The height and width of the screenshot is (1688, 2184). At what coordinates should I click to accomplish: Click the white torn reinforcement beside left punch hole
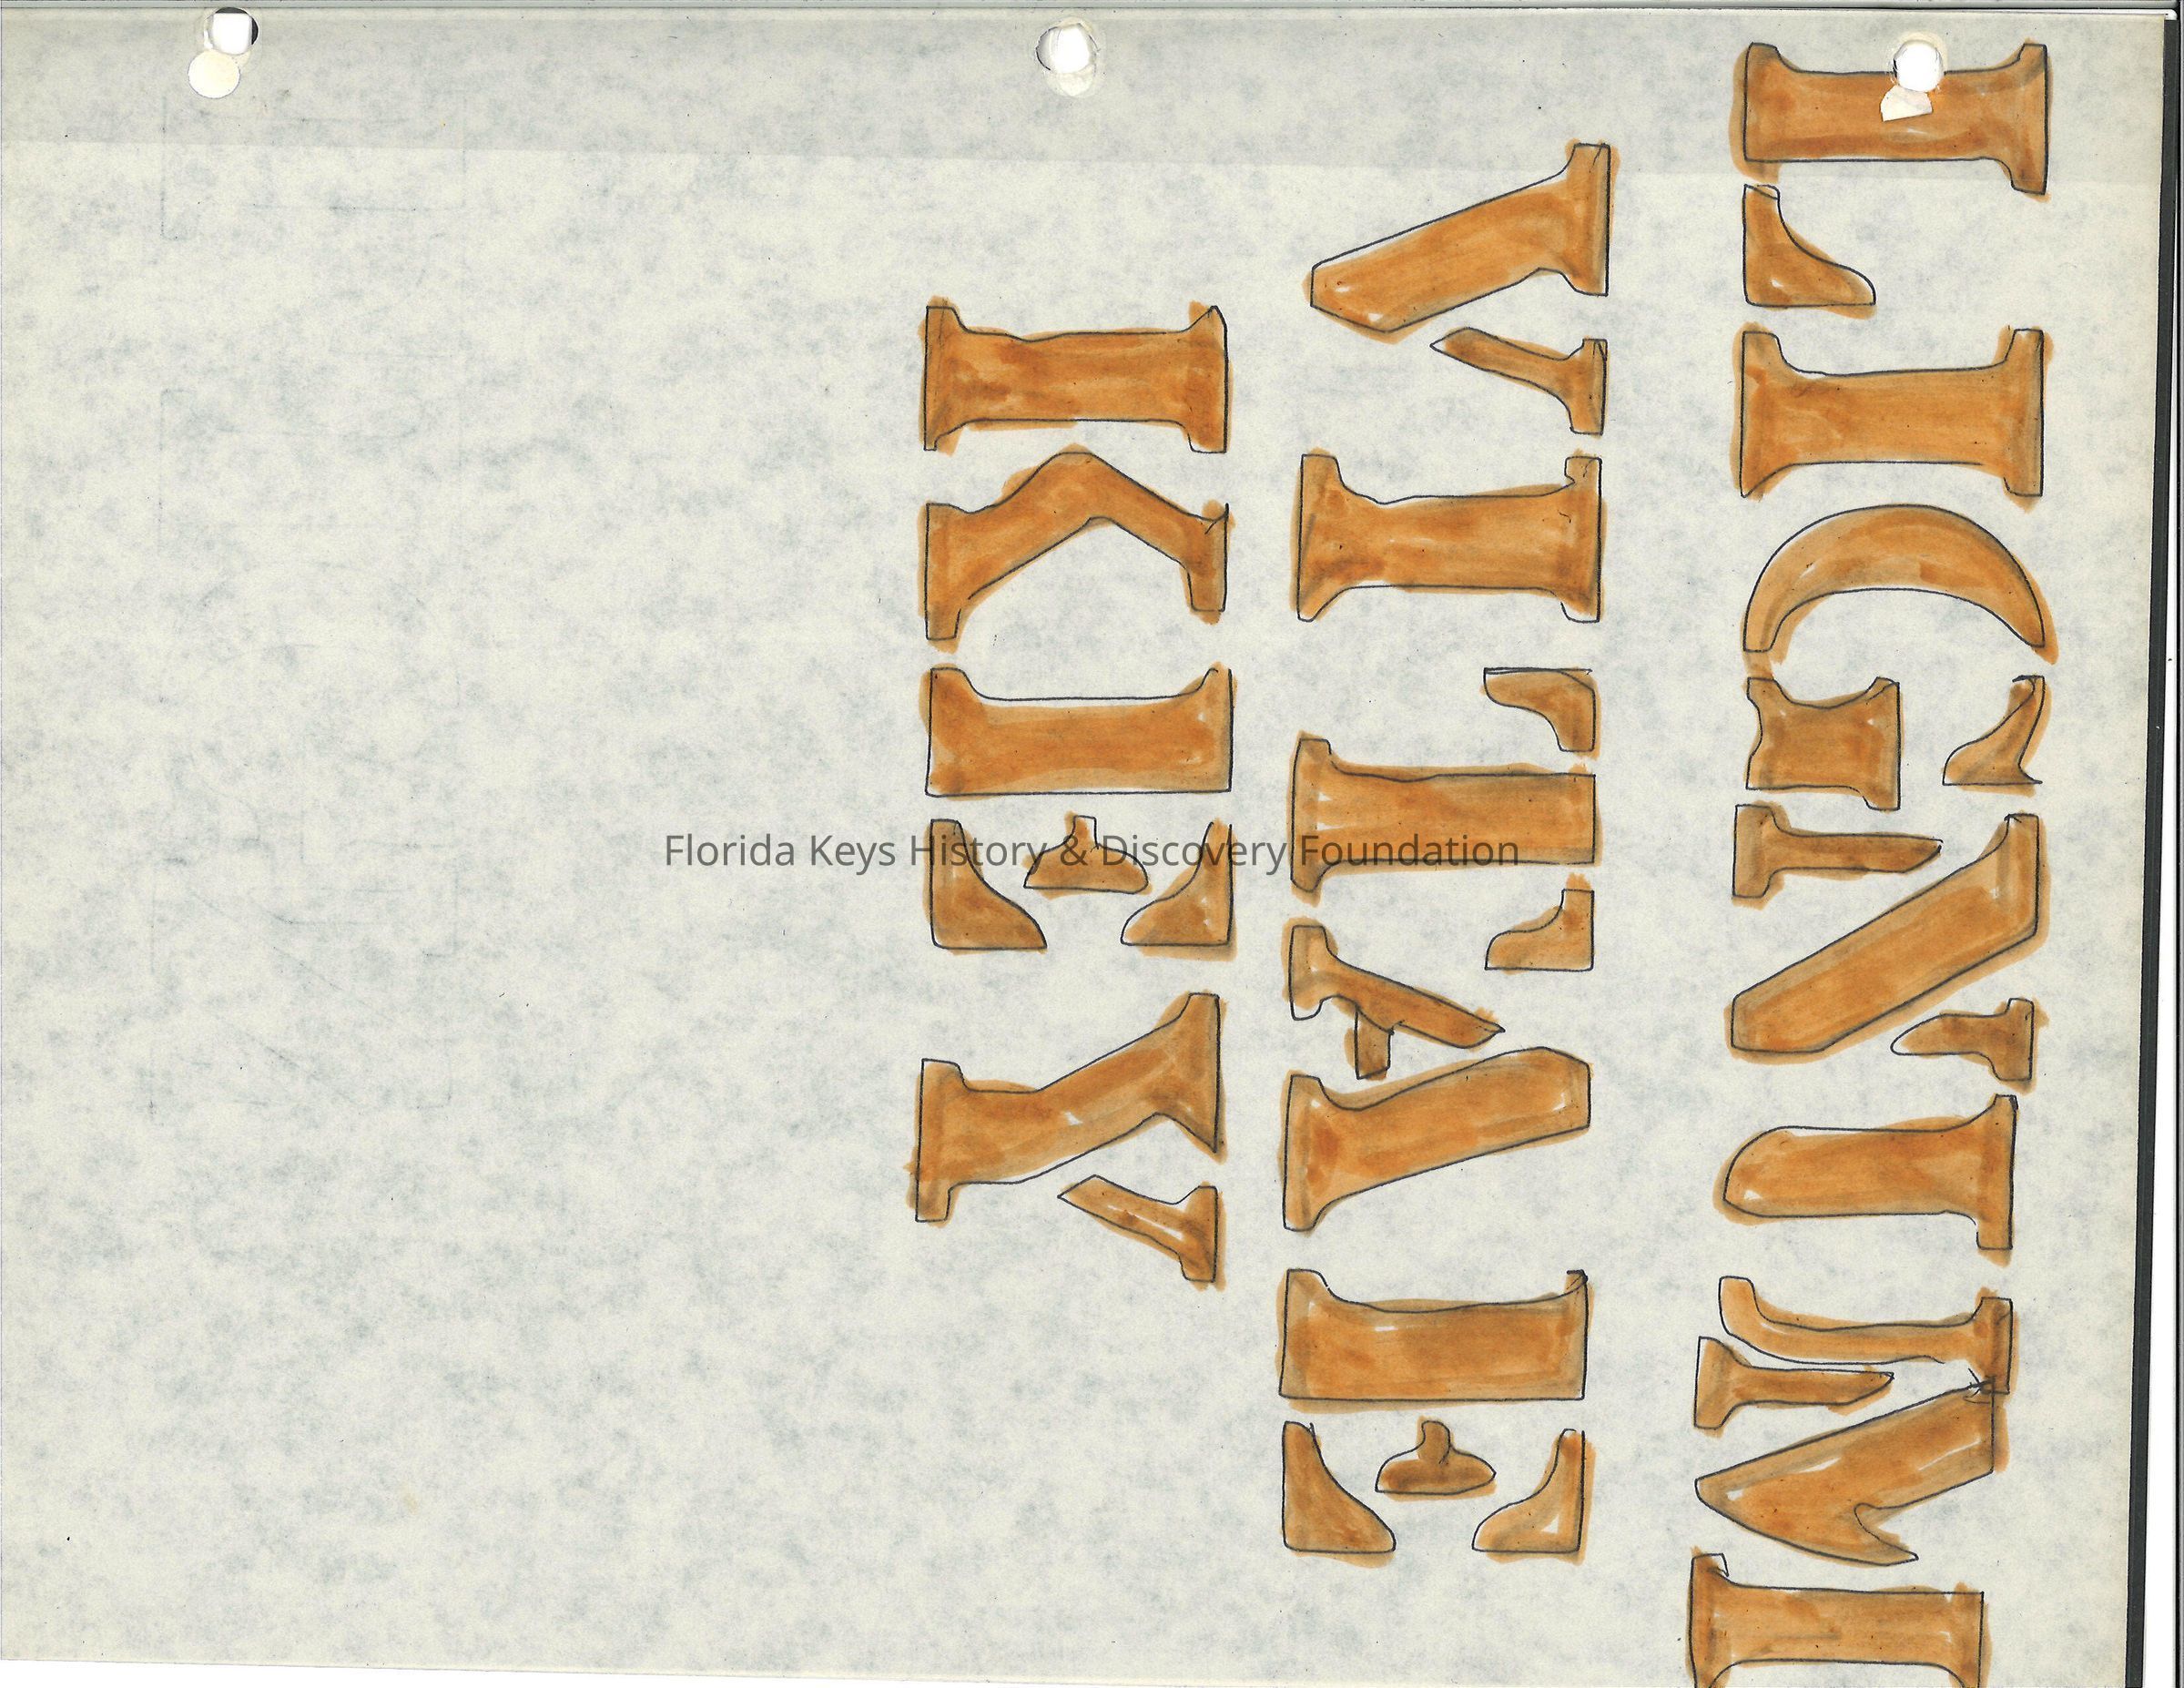pos(212,75)
